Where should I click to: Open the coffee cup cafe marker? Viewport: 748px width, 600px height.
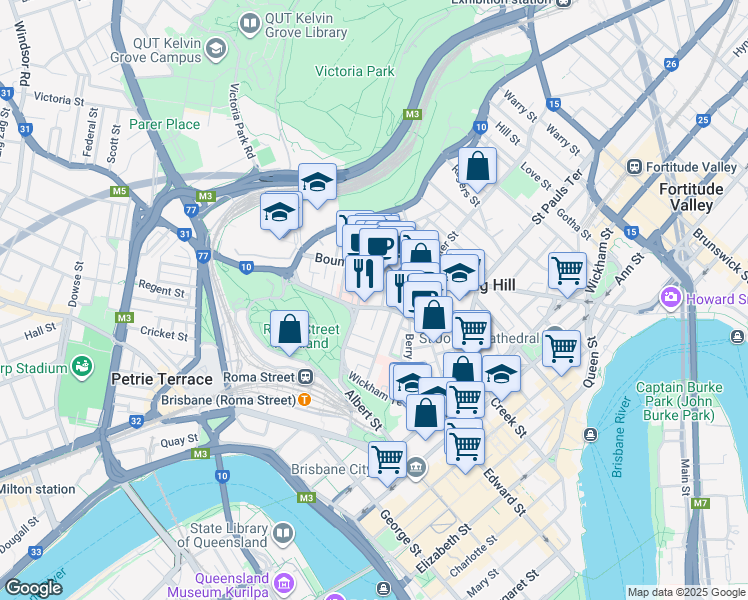click(378, 246)
